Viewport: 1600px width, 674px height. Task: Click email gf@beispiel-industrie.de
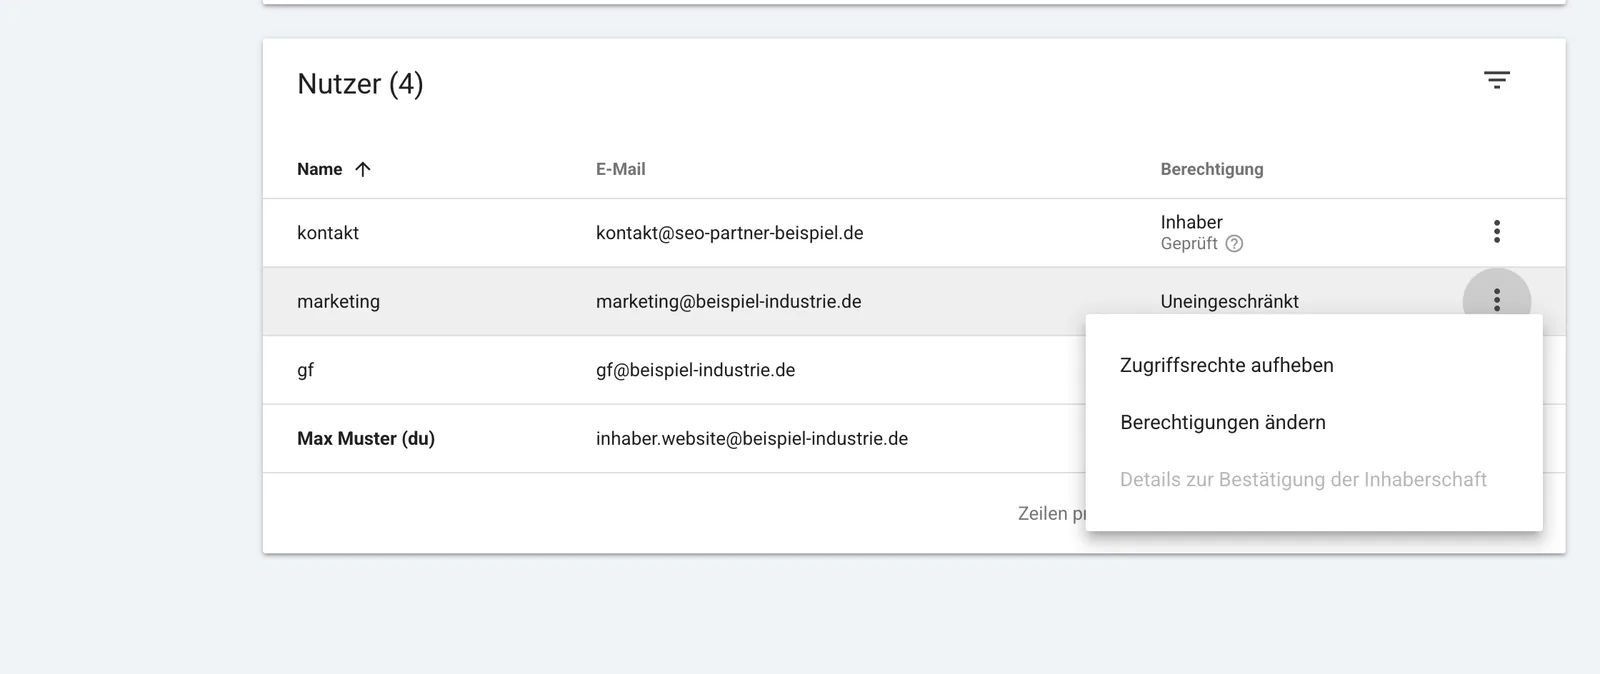(695, 370)
